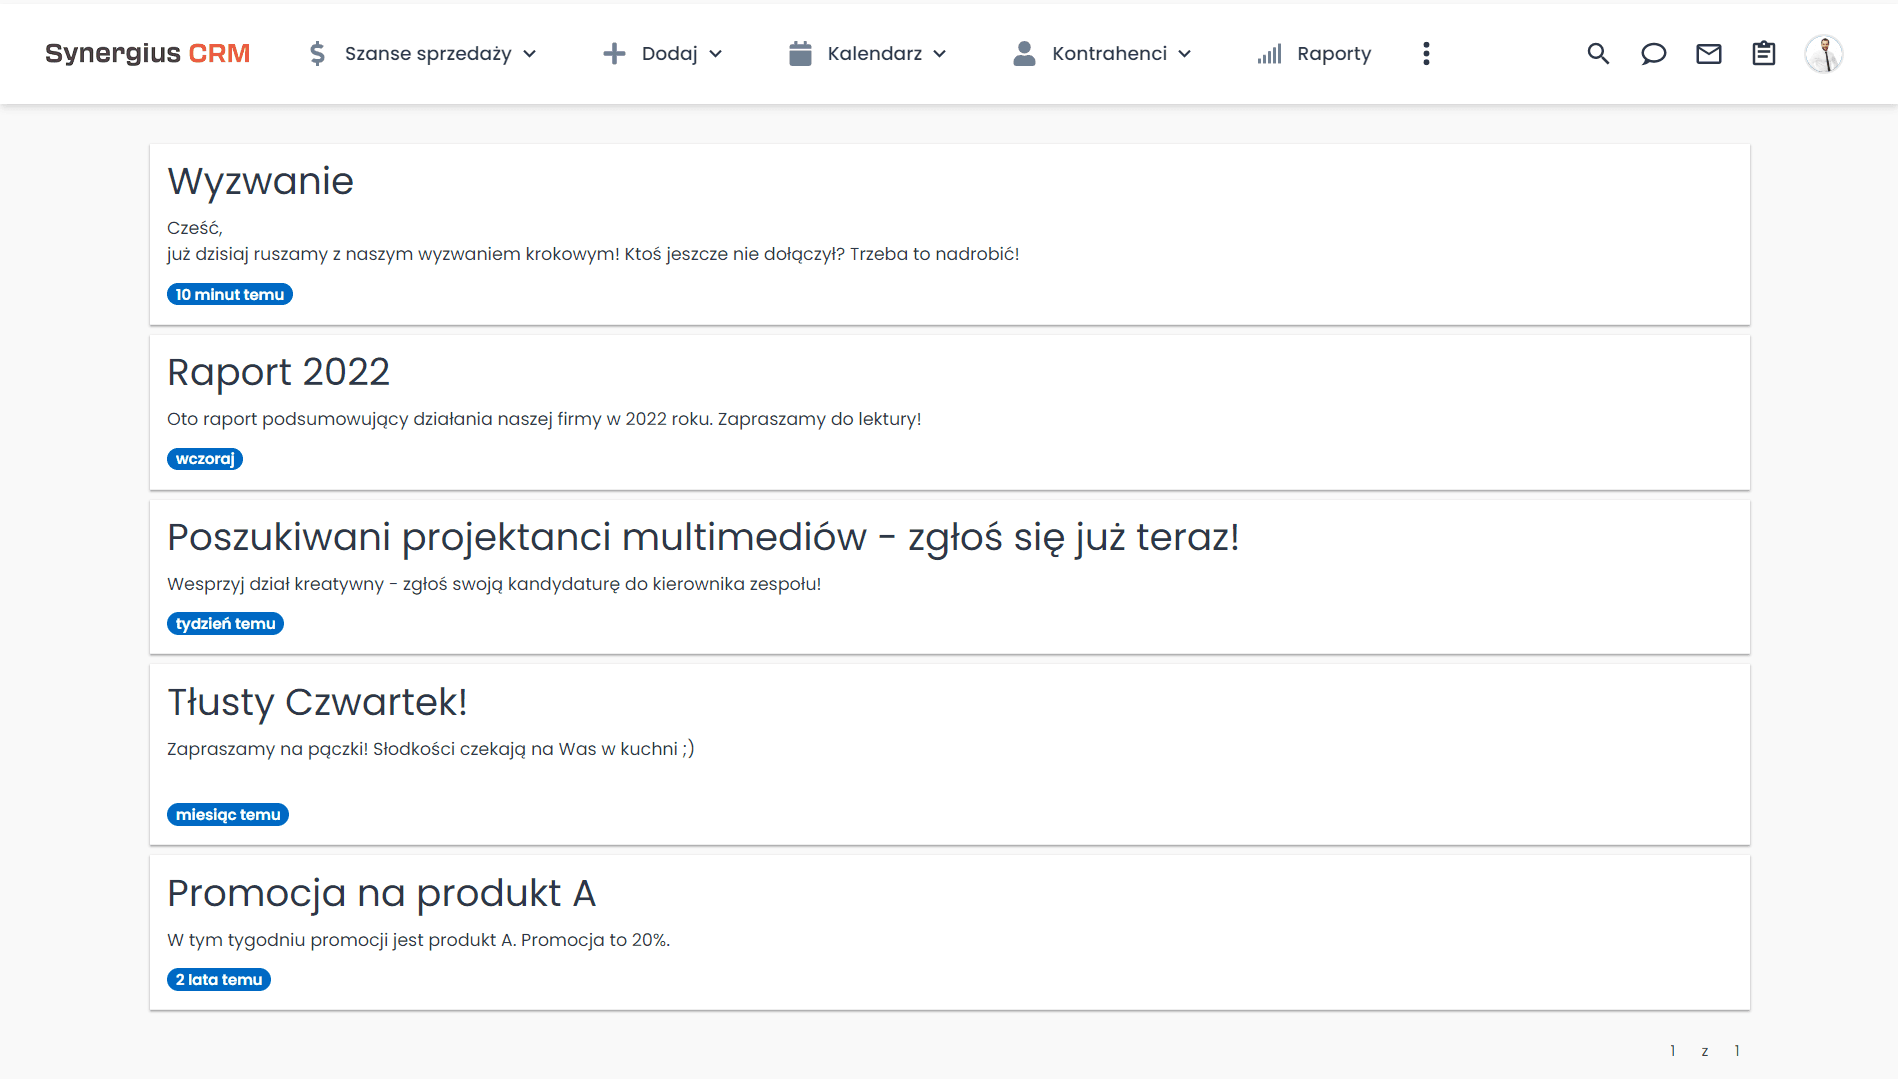Open the Kontrahenci dropdown
Image resolution: width=1898 pixels, height=1079 pixels.
click(1185, 55)
